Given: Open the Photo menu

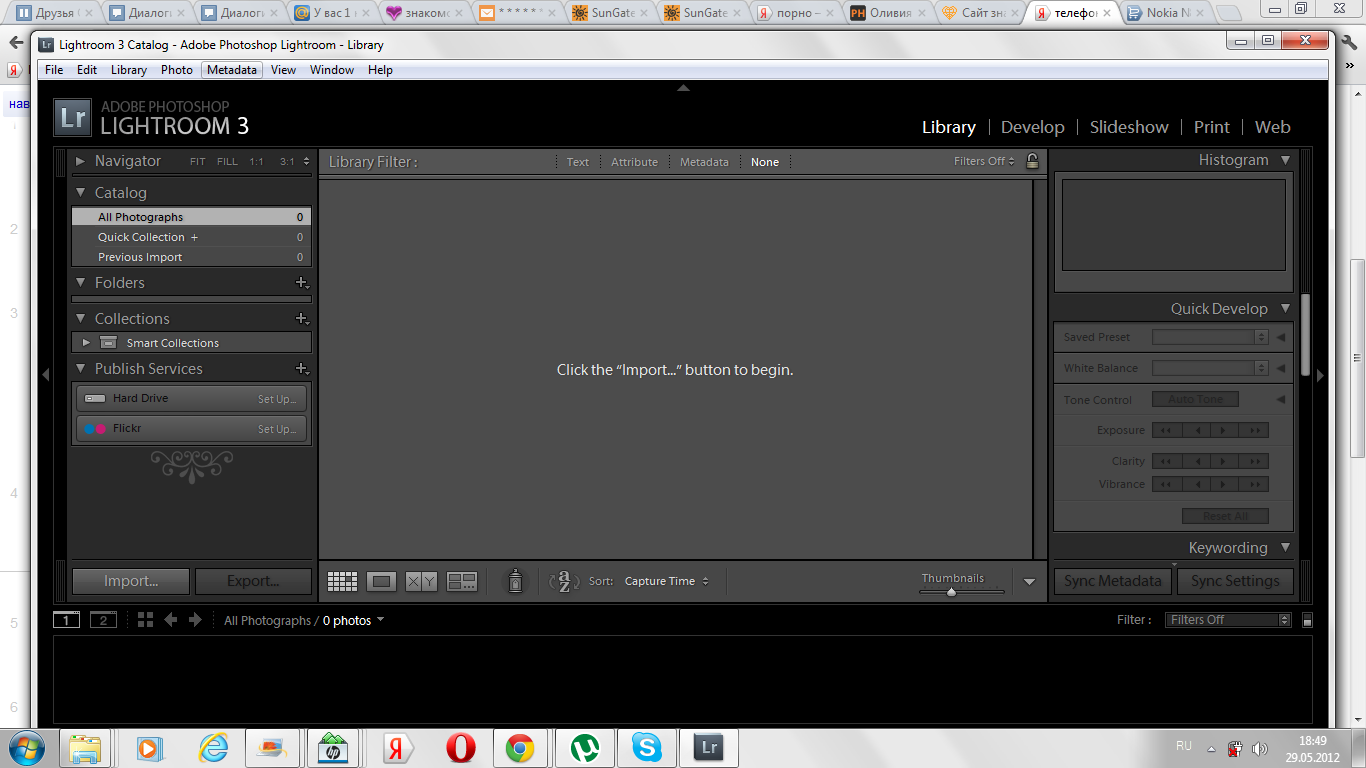Looking at the screenshot, I should click(x=177, y=70).
